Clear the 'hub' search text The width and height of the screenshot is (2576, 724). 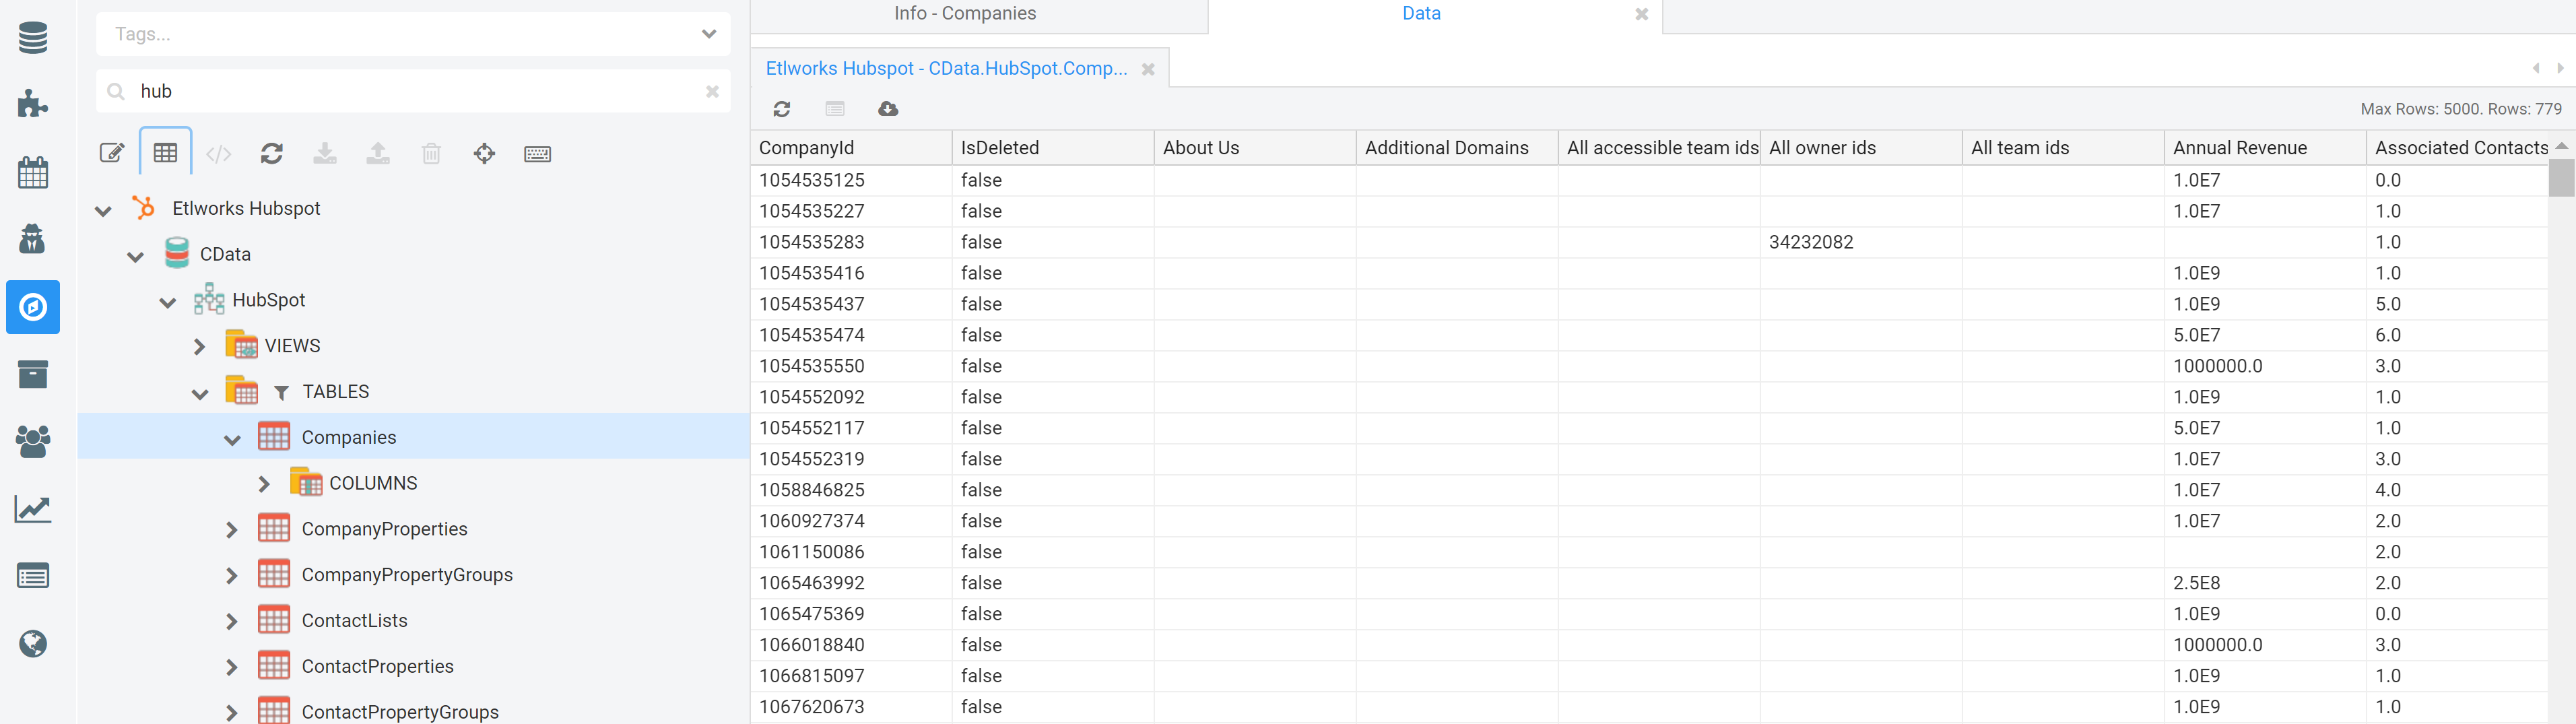(712, 91)
